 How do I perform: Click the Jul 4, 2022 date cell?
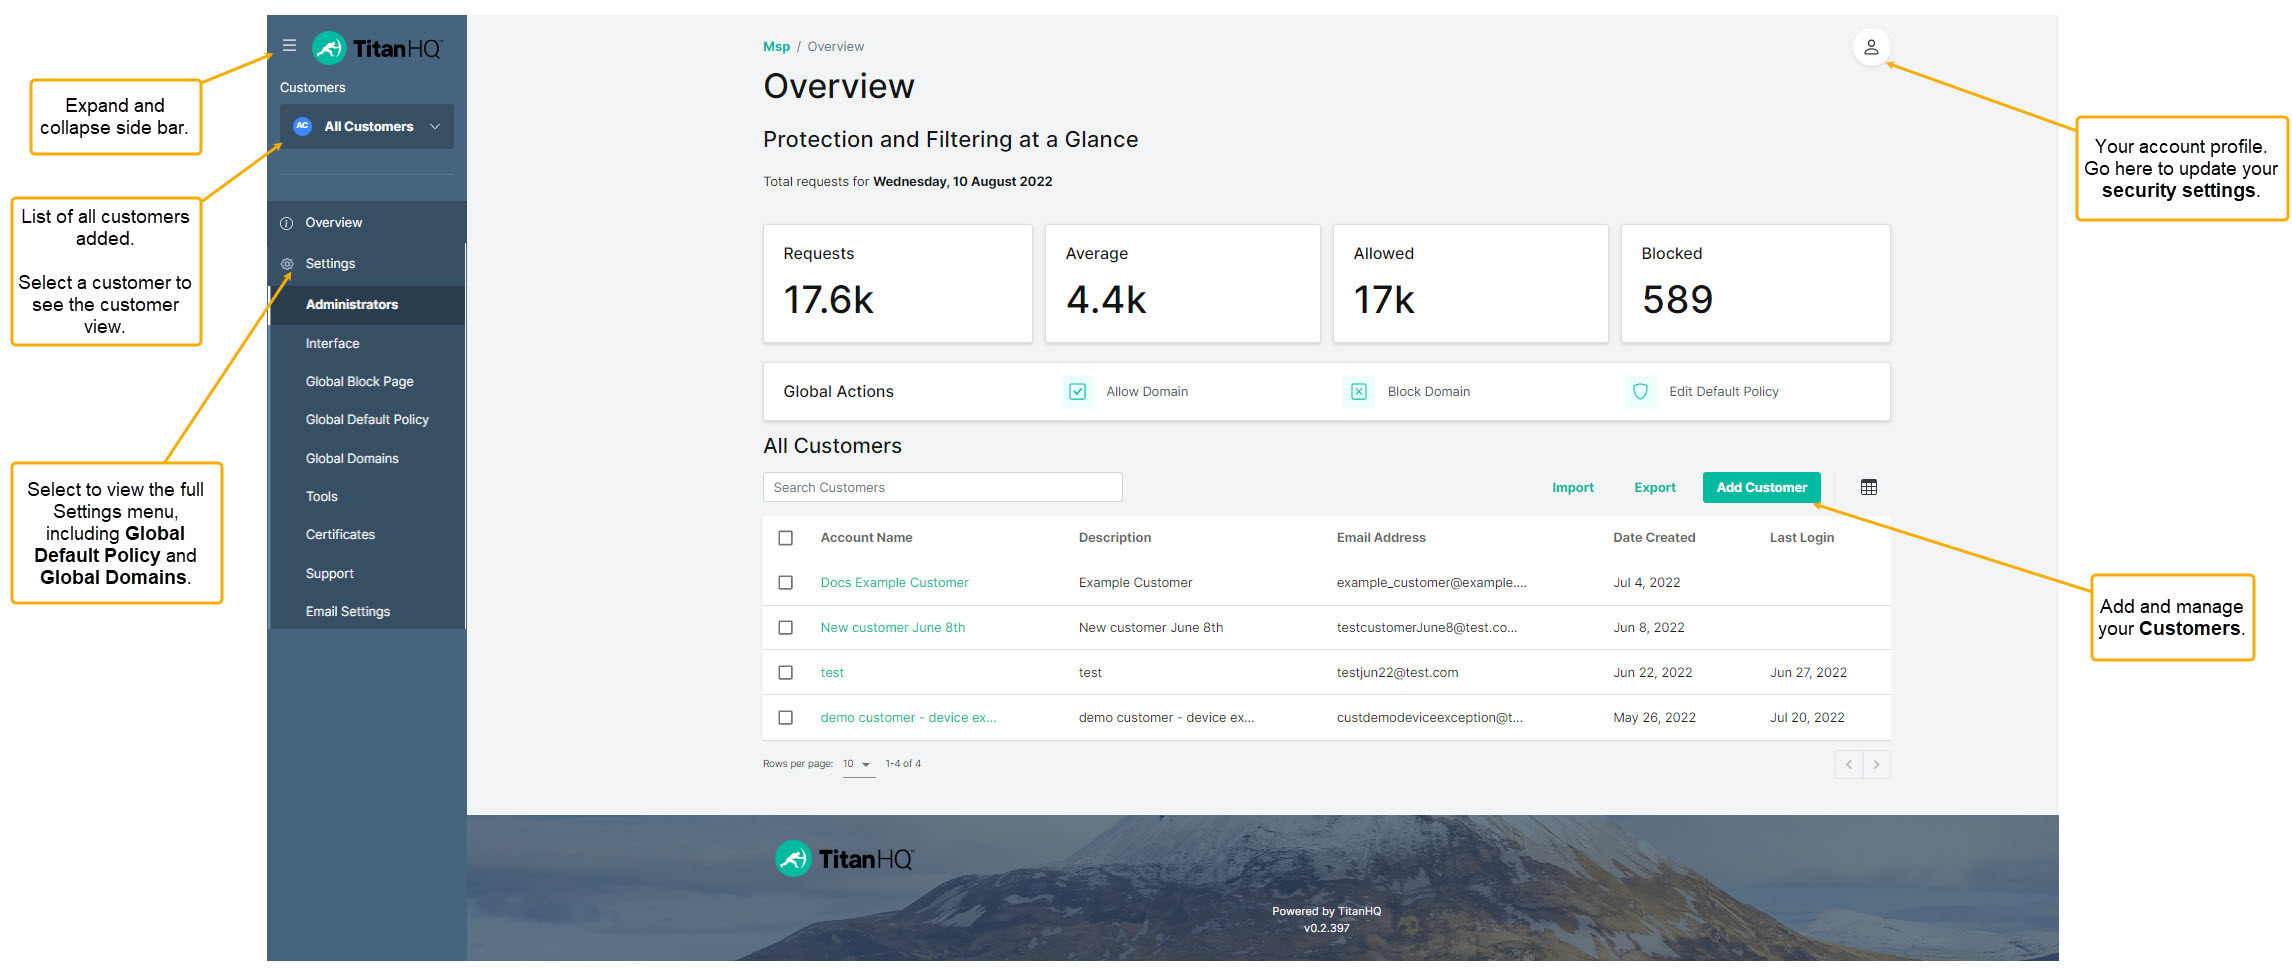click(1646, 583)
